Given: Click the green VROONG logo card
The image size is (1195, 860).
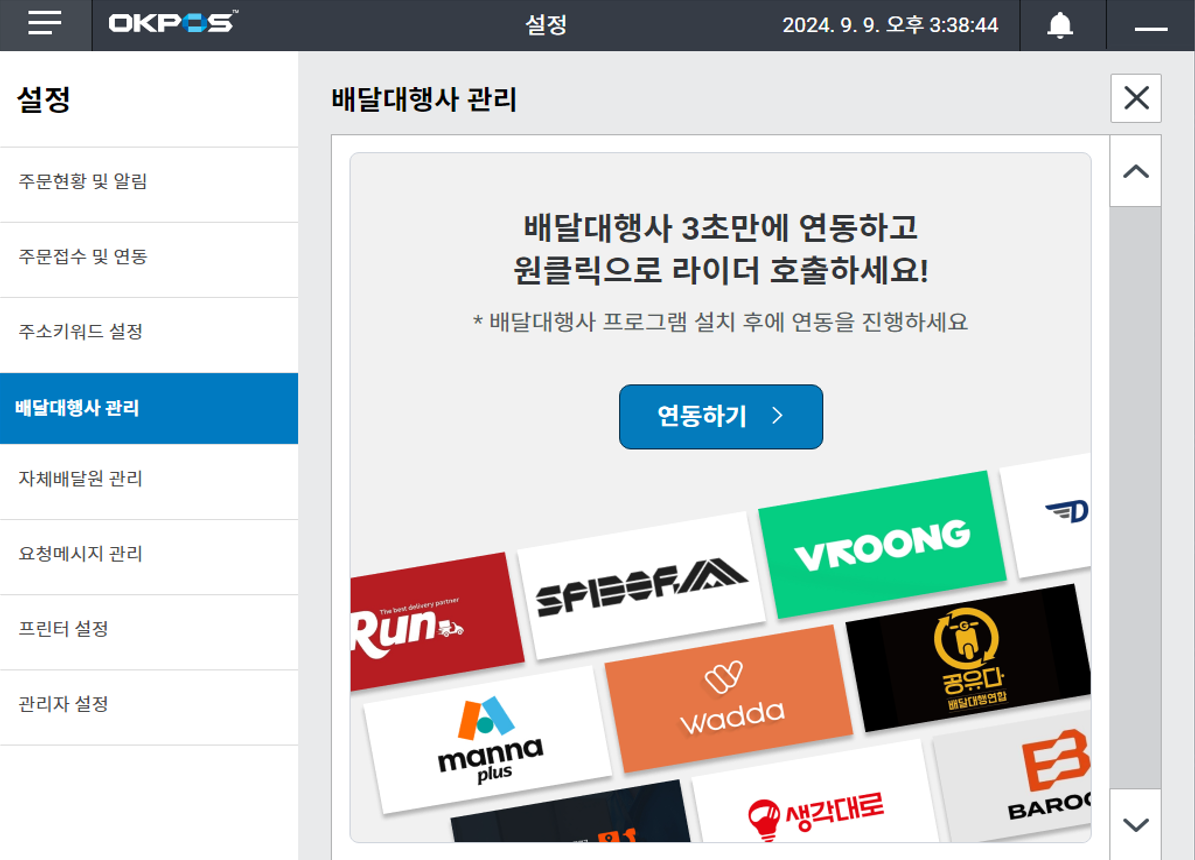Looking at the screenshot, I should pos(880,545).
